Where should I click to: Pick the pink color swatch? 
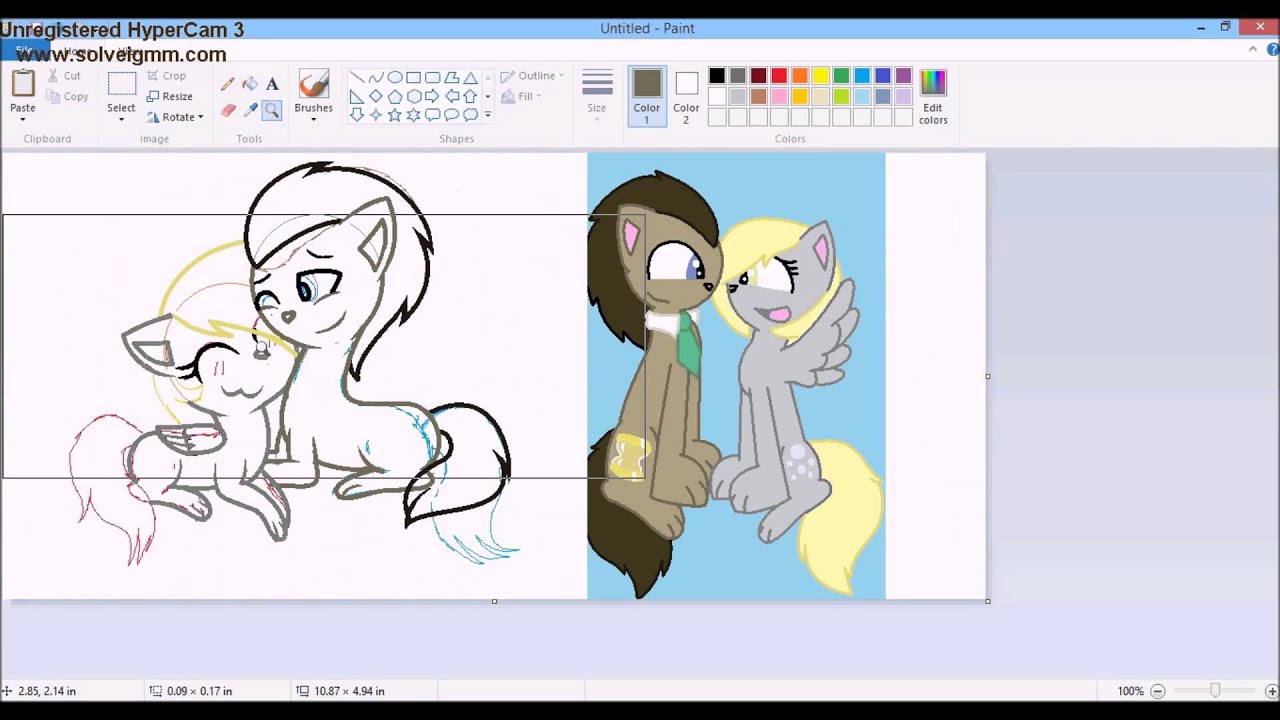pos(779,97)
